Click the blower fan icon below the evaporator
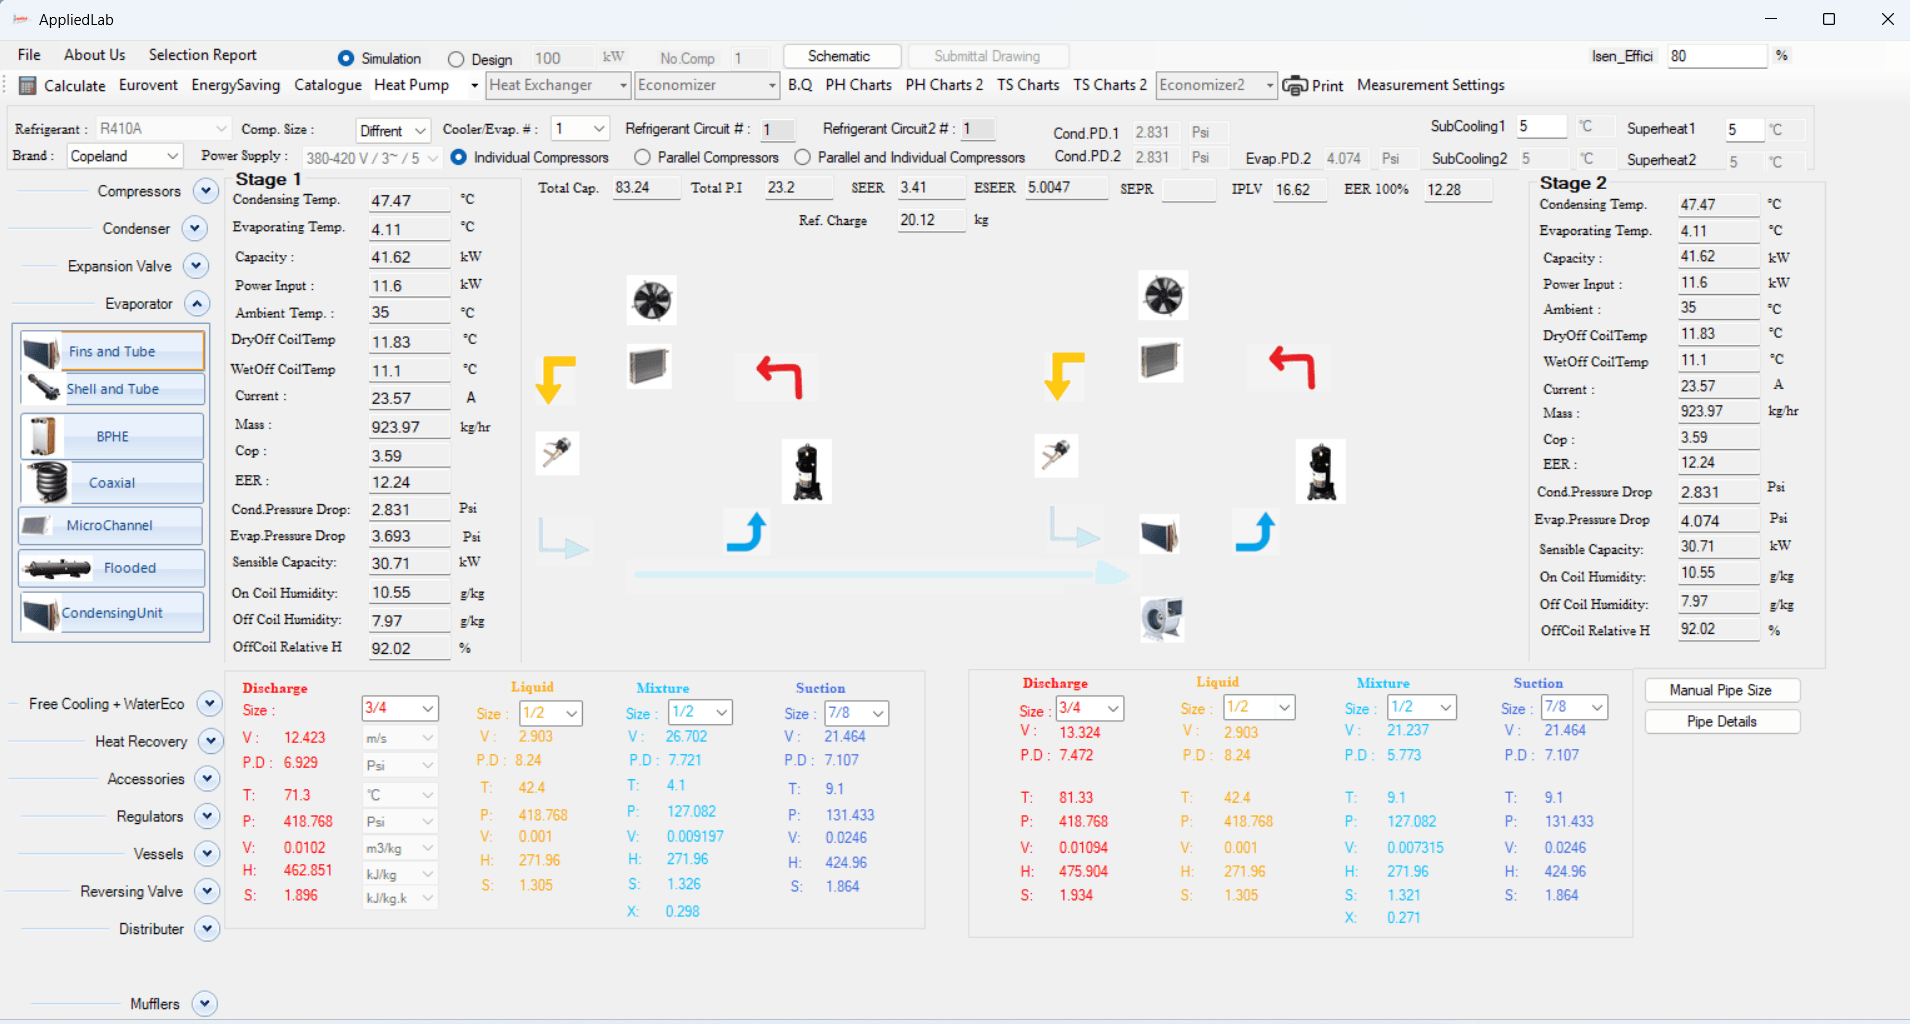 pos(1162,619)
